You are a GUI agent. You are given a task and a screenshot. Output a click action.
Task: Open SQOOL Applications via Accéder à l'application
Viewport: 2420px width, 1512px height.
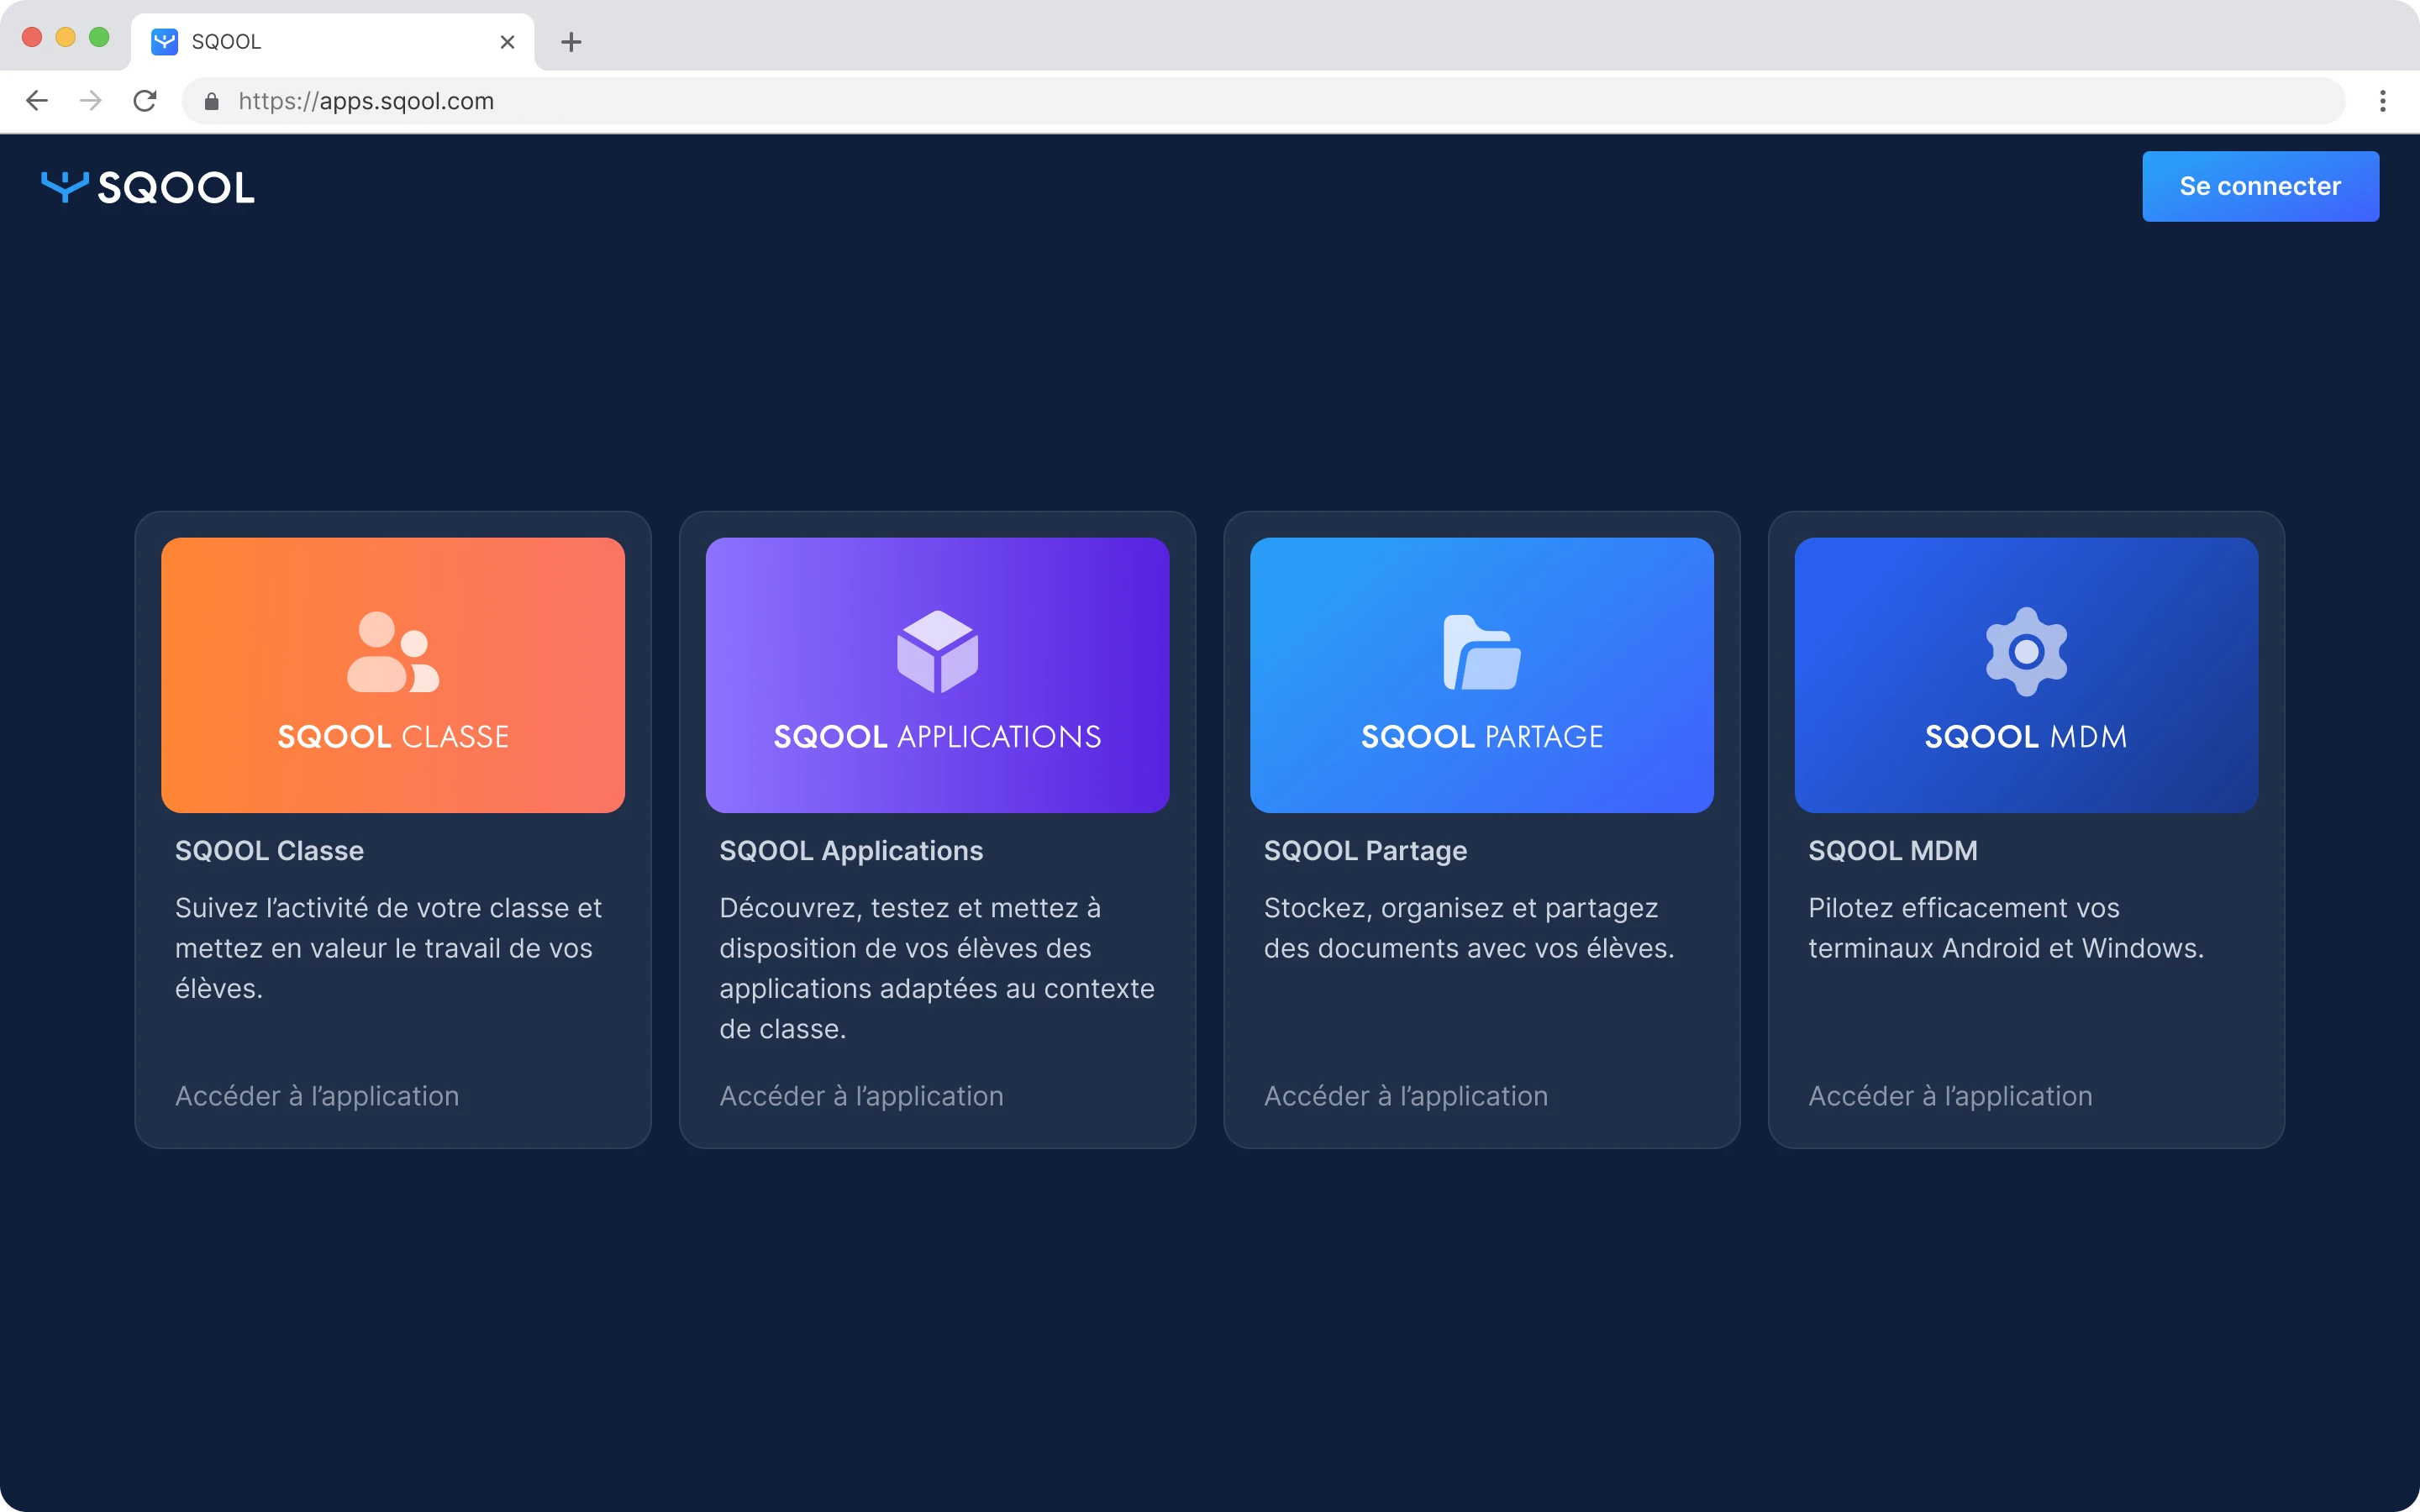[861, 1095]
